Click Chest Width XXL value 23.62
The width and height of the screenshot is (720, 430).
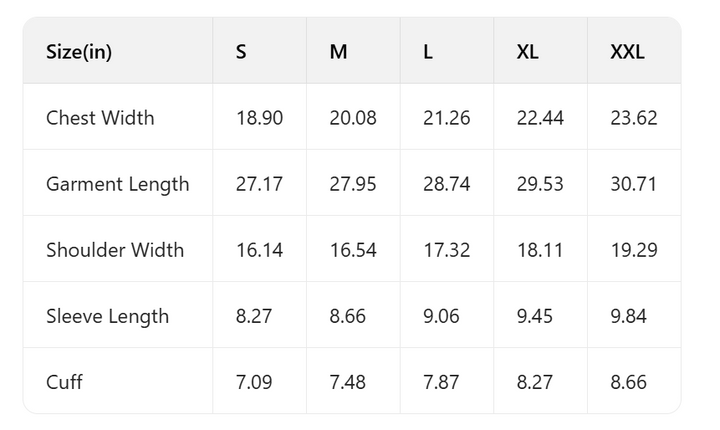click(x=634, y=118)
